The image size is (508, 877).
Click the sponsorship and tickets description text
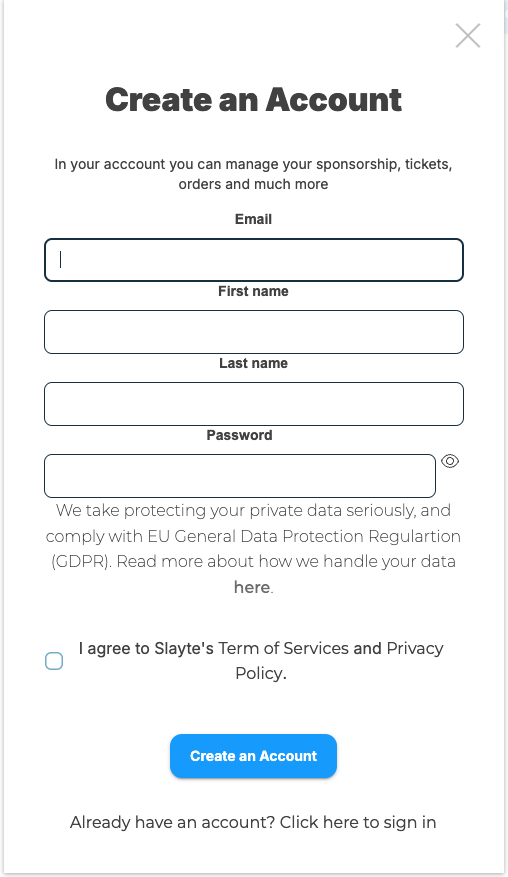tap(253, 175)
